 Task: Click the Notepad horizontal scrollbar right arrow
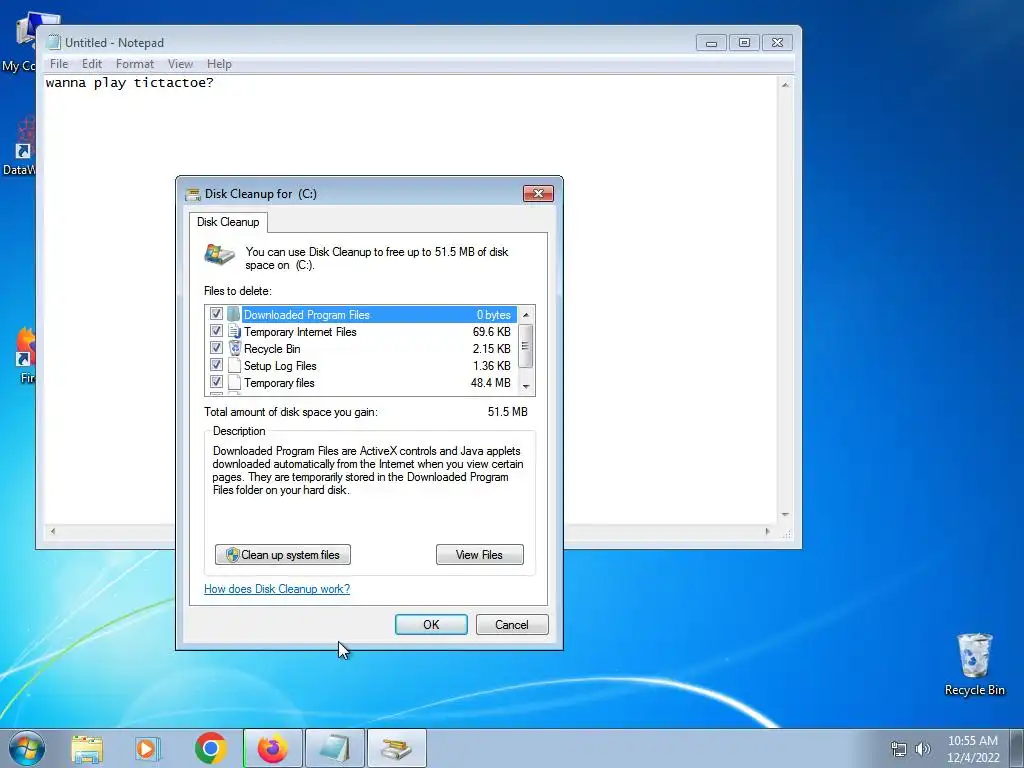[767, 532]
